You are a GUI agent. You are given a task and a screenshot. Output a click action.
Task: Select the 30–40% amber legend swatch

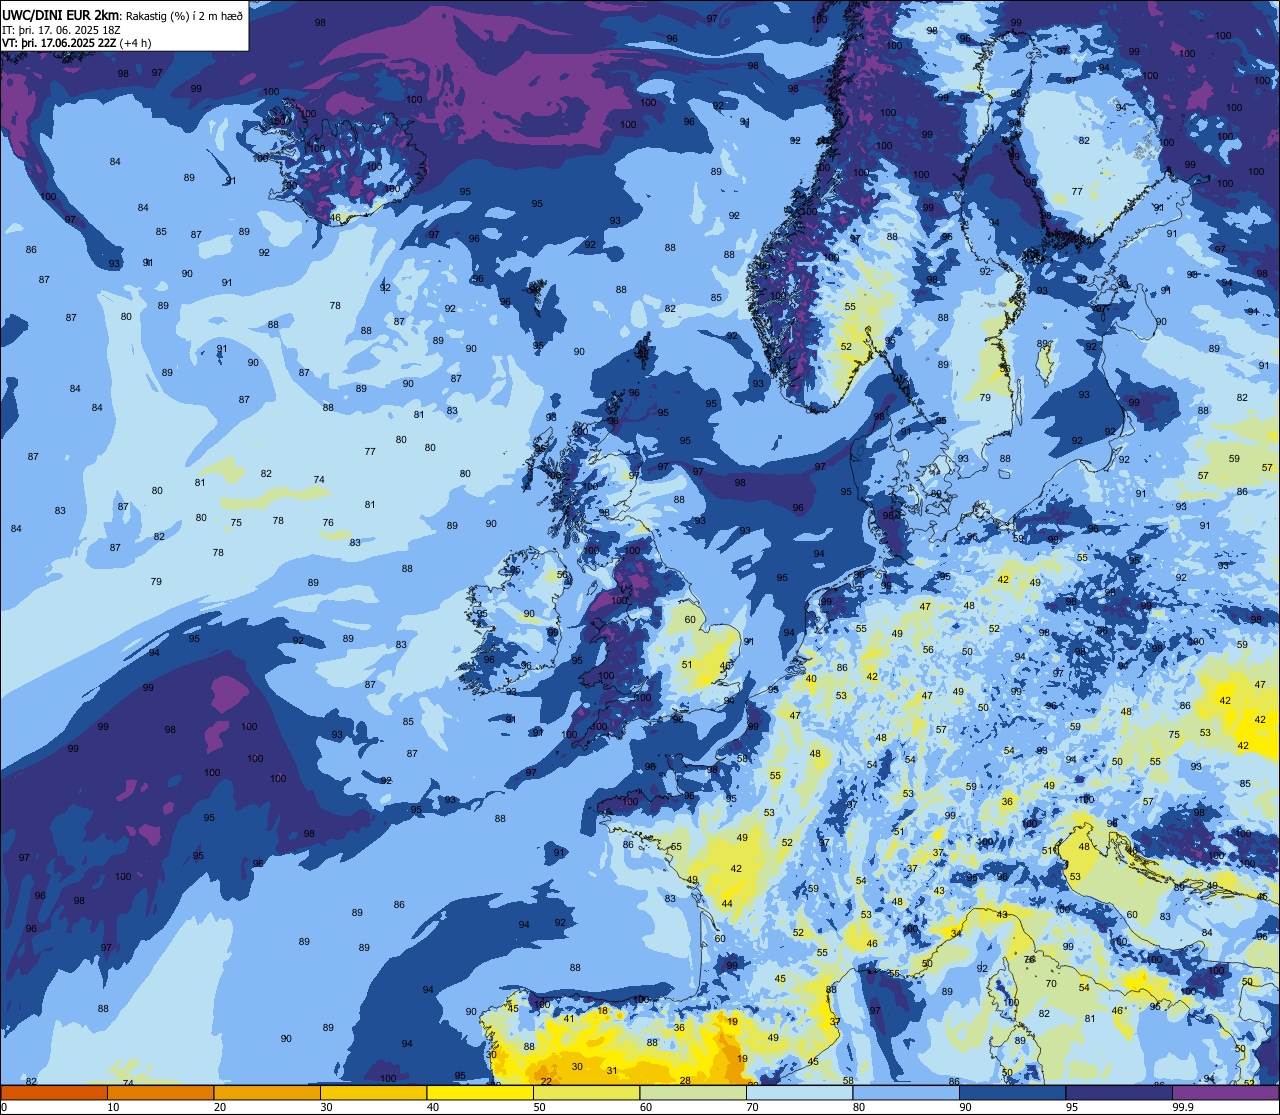click(x=373, y=1092)
